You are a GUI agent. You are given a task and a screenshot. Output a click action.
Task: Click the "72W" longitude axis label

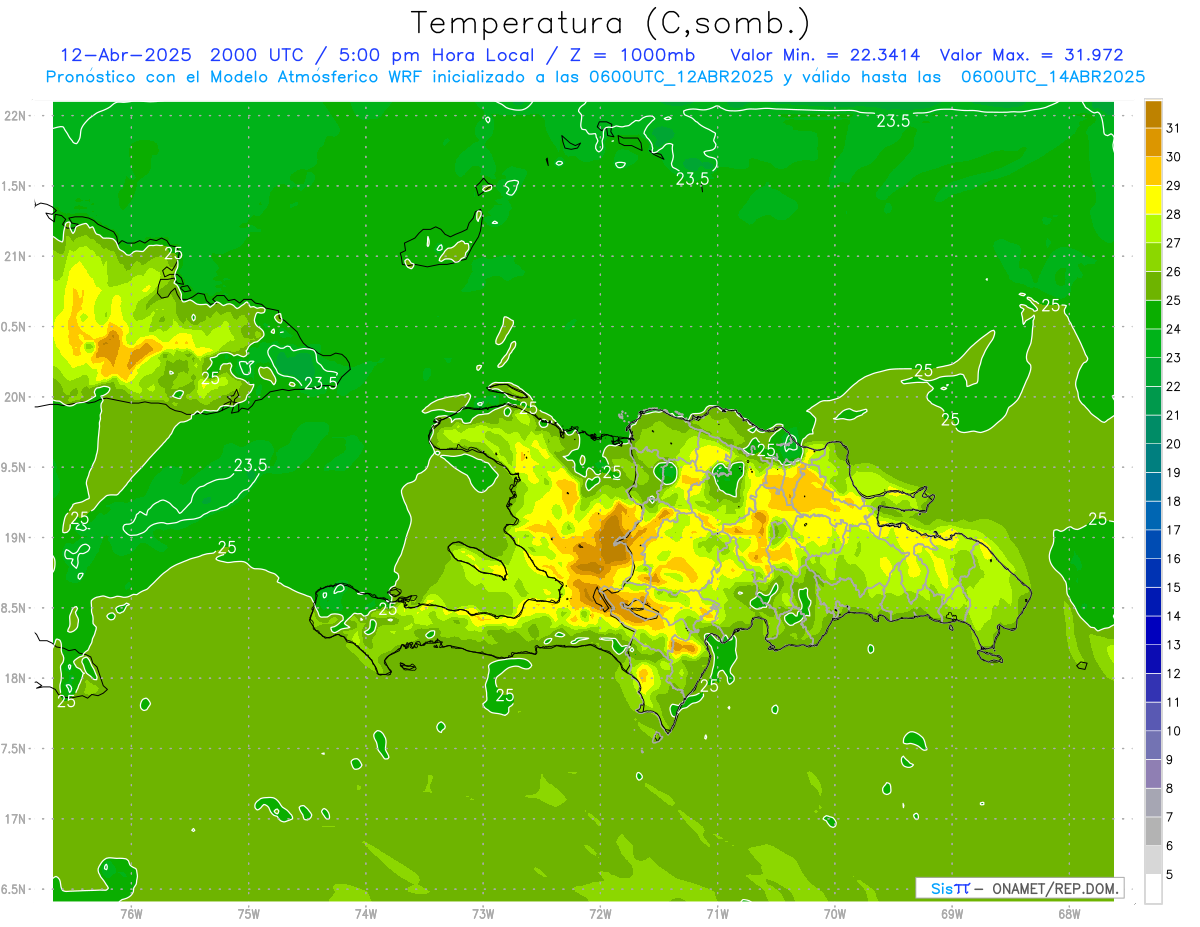[600, 914]
